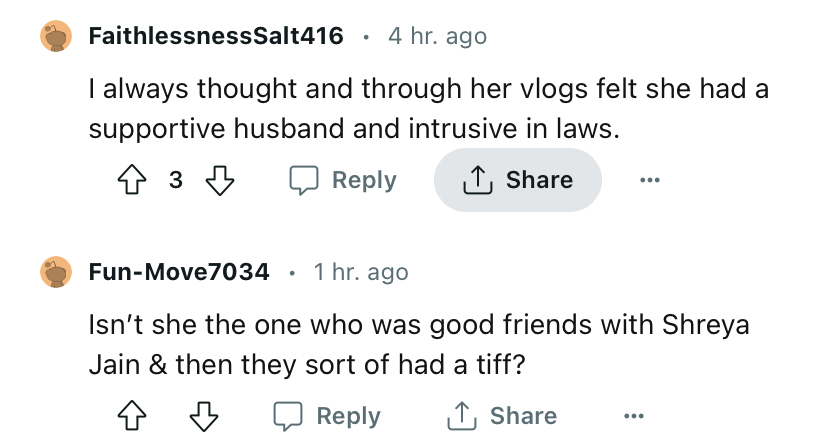Open Fun-Move7034's user profile
This screenshot has width=828, height=443.
tap(179, 272)
